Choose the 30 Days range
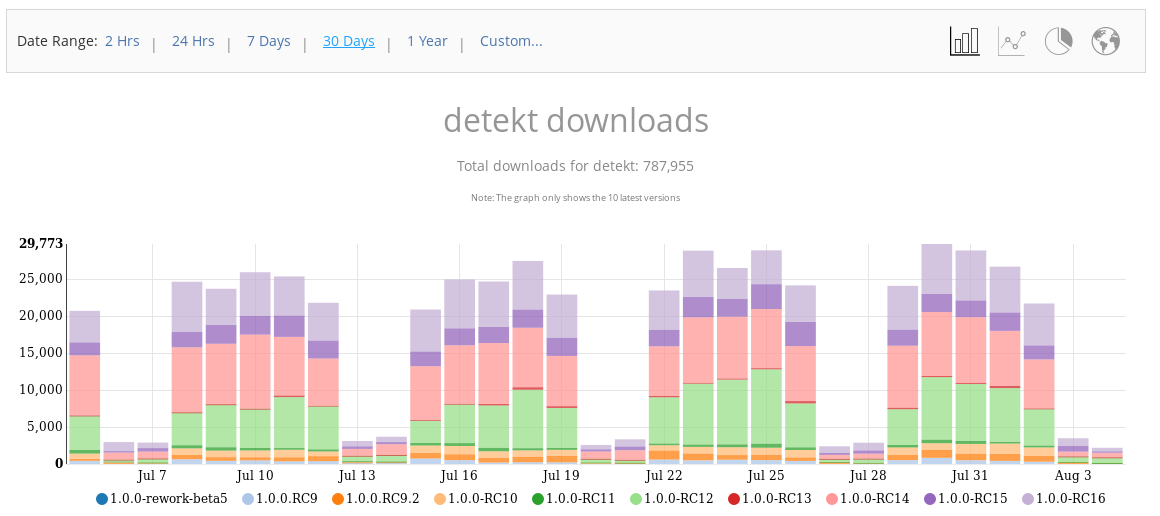The width and height of the screenshot is (1160, 516). pyautogui.click(x=348, y=41)
